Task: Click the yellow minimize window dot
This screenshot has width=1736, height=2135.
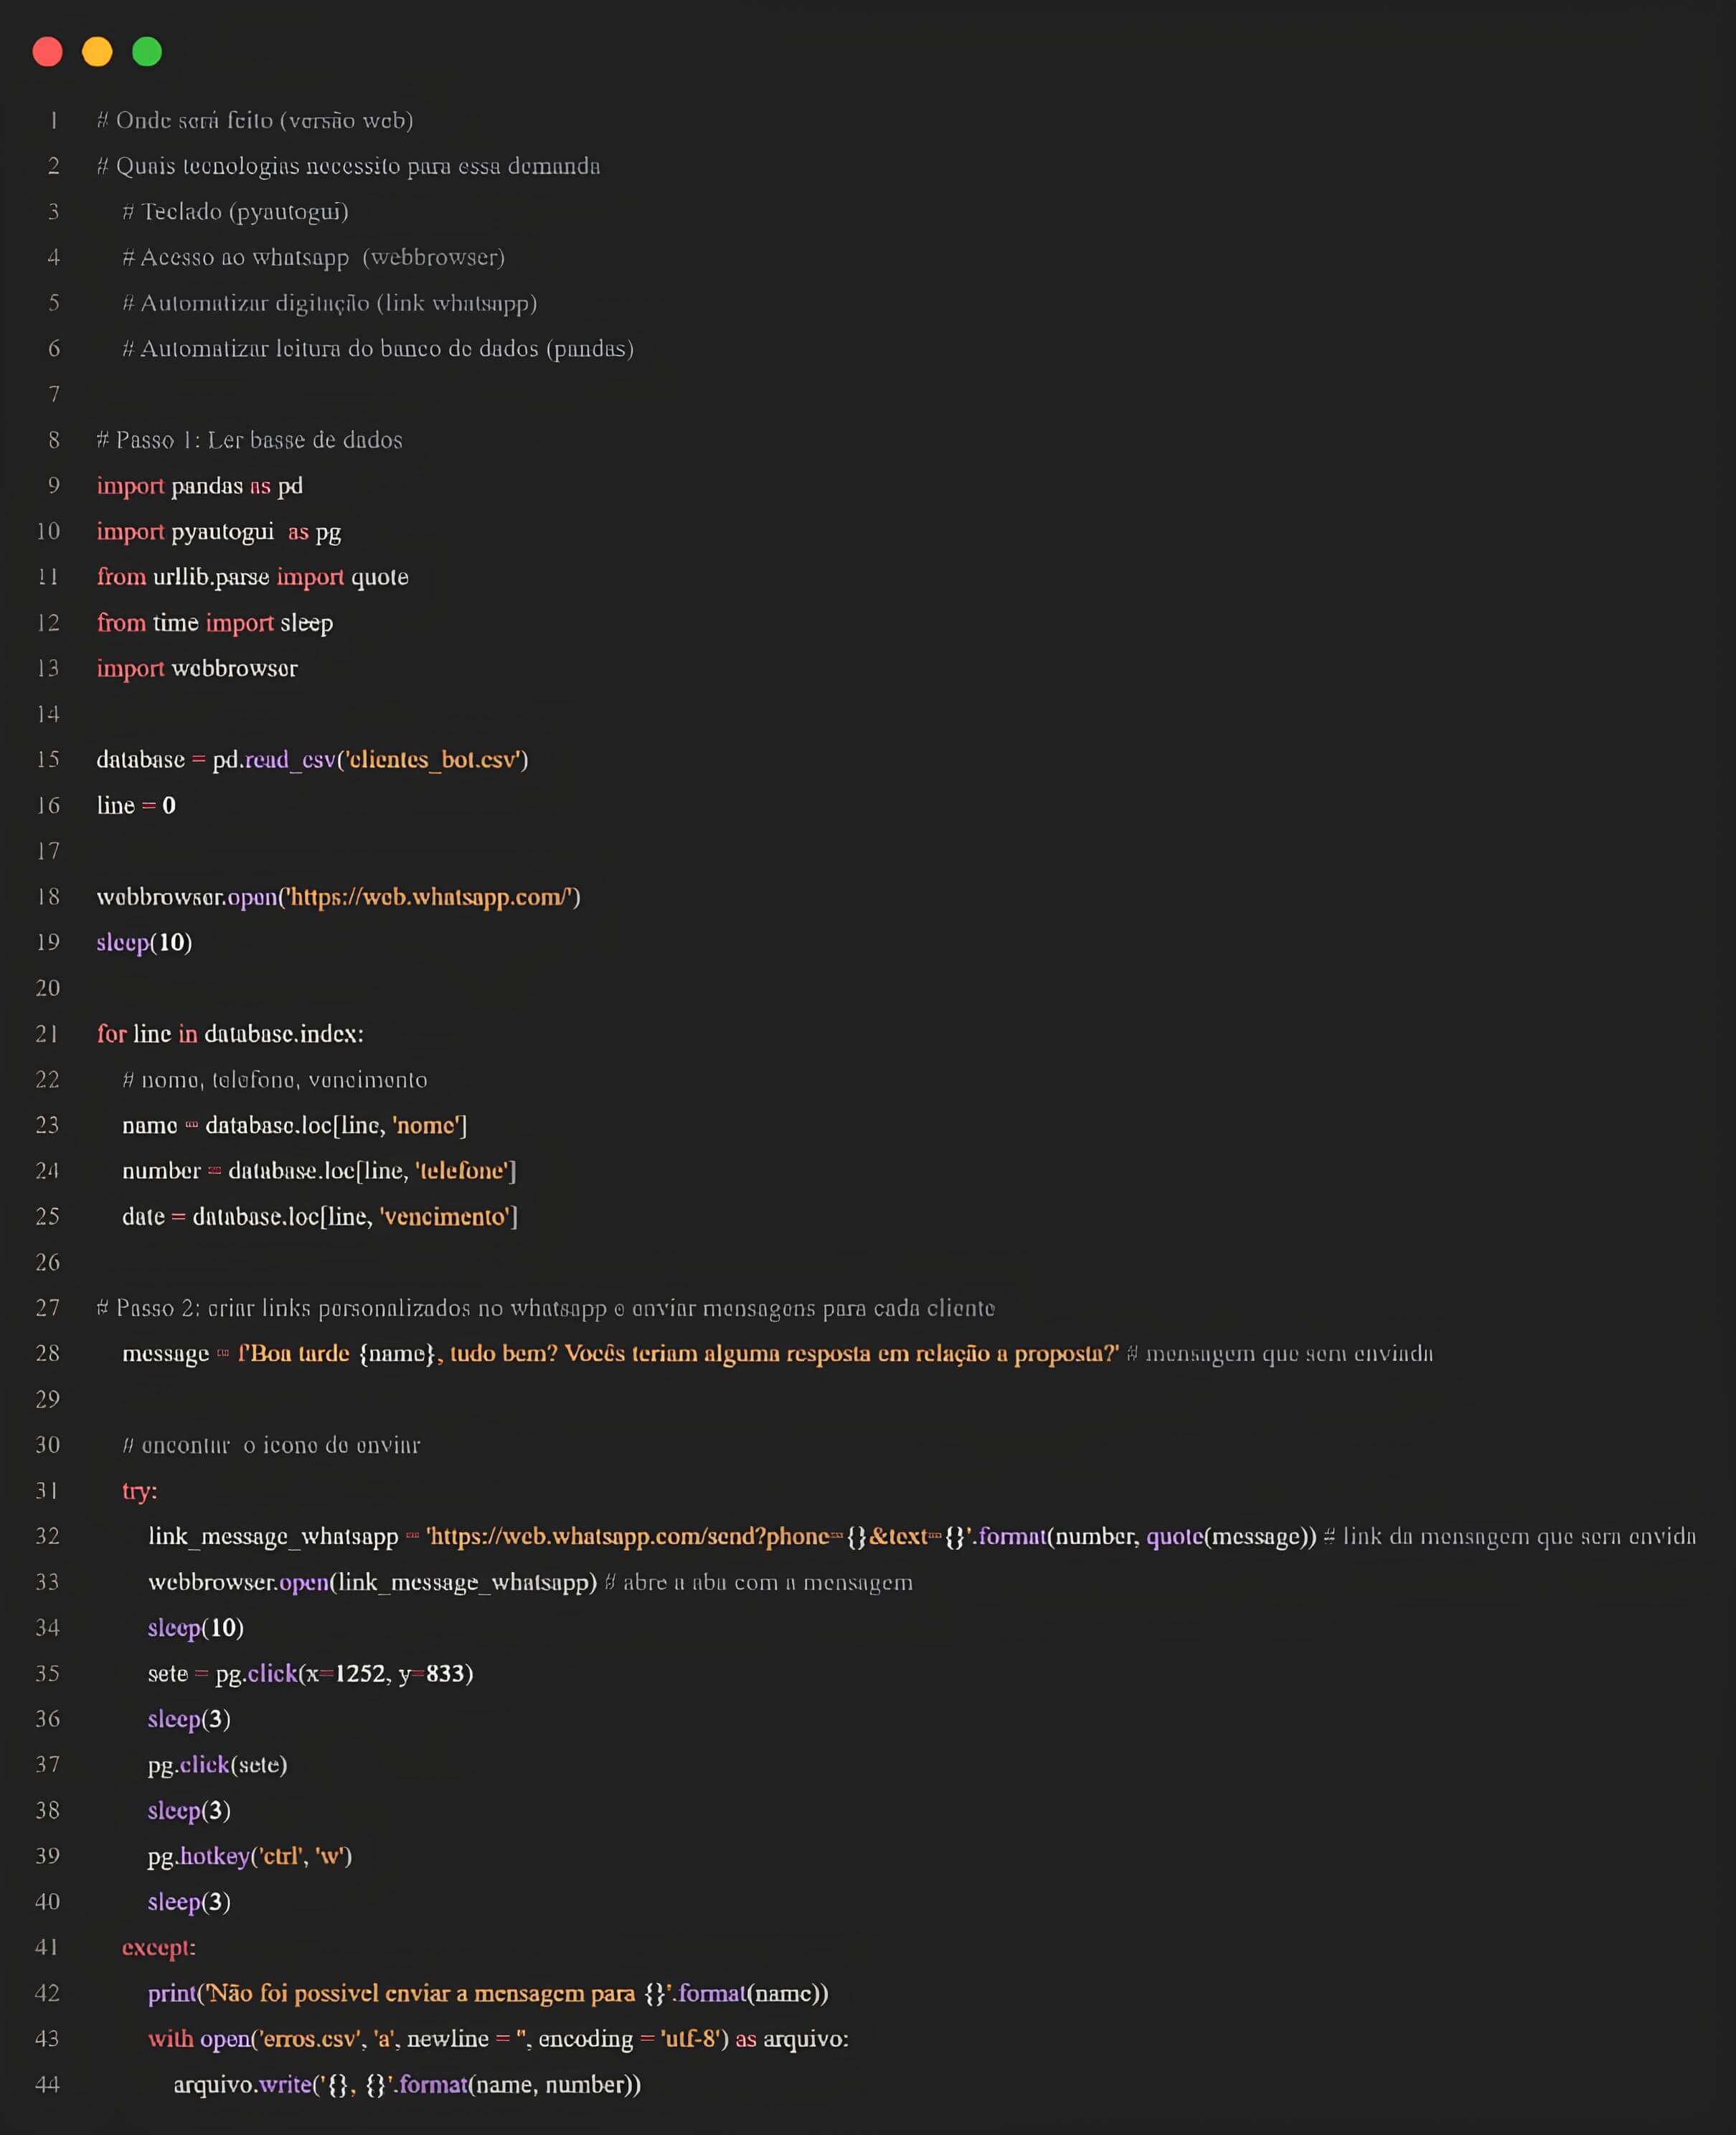Action: coord(97,51)
